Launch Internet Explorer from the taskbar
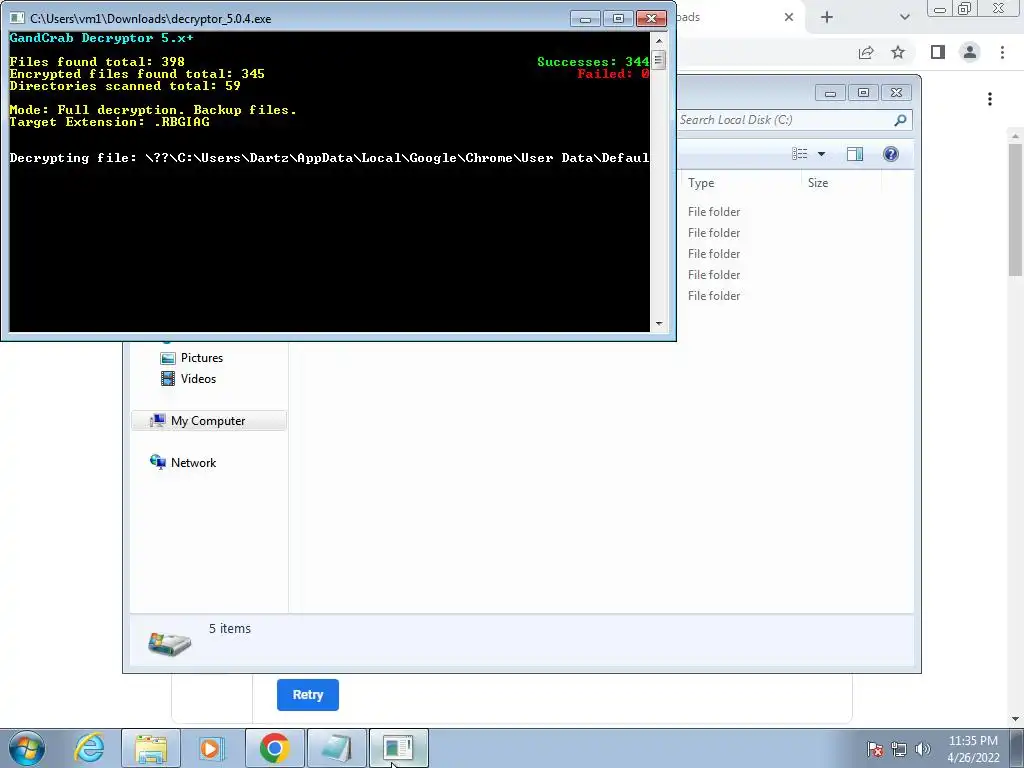 (x=89, y=748)
